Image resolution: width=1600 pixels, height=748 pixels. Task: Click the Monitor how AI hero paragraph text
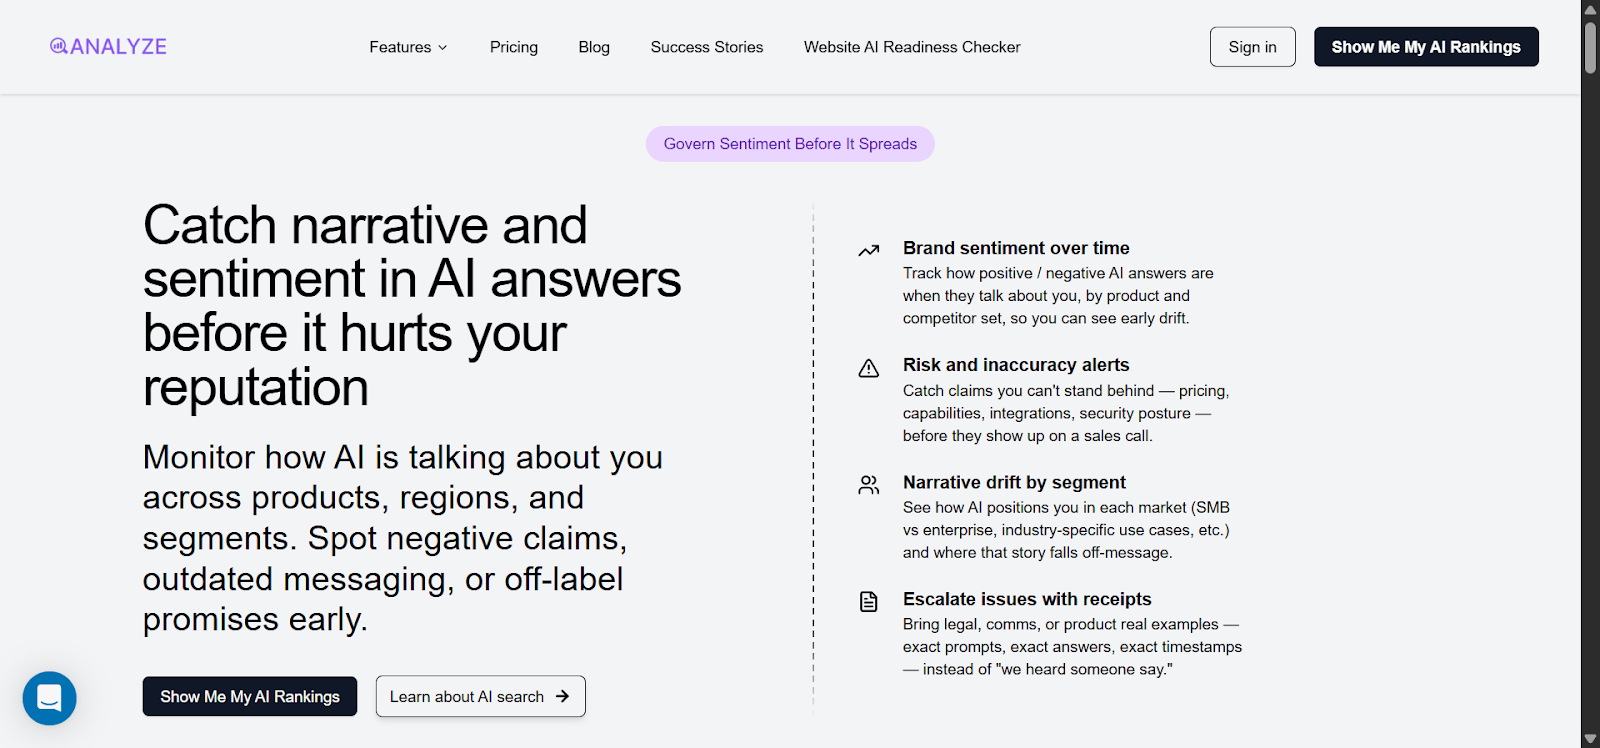pos(403,537)
